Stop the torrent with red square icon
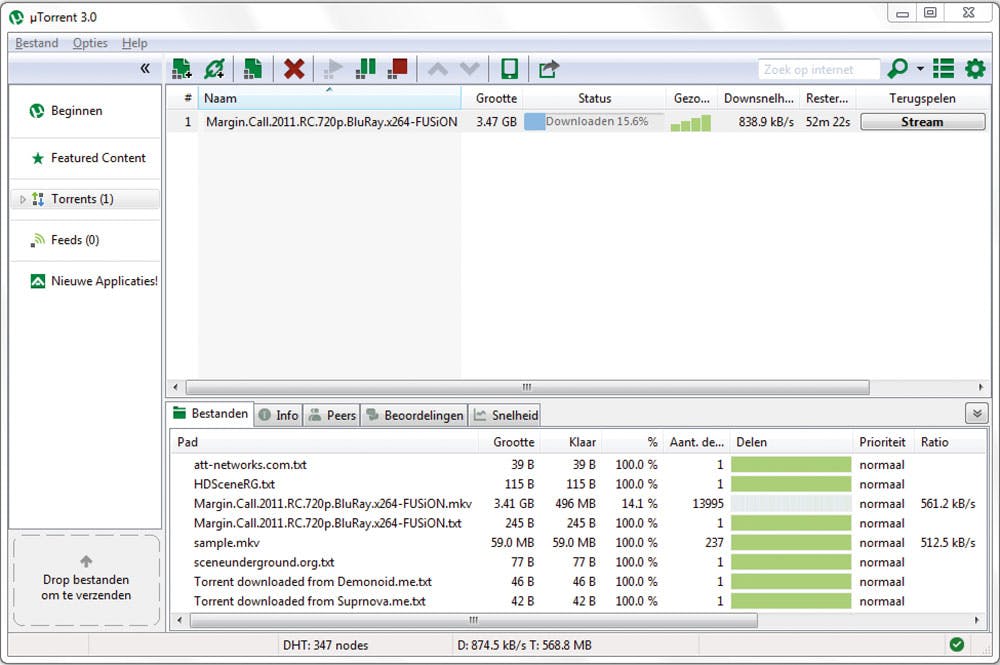This screenshot has width=1000, height=665. [x=397, y=69]
